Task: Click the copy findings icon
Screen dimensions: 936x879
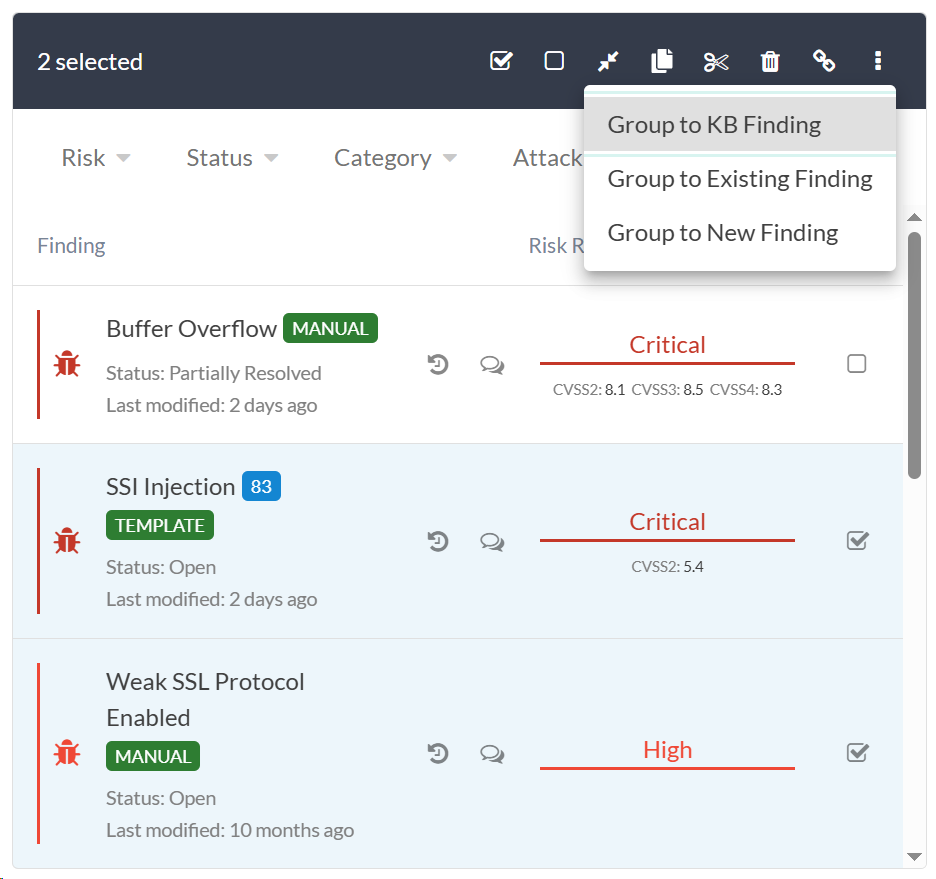Action: 661,61
